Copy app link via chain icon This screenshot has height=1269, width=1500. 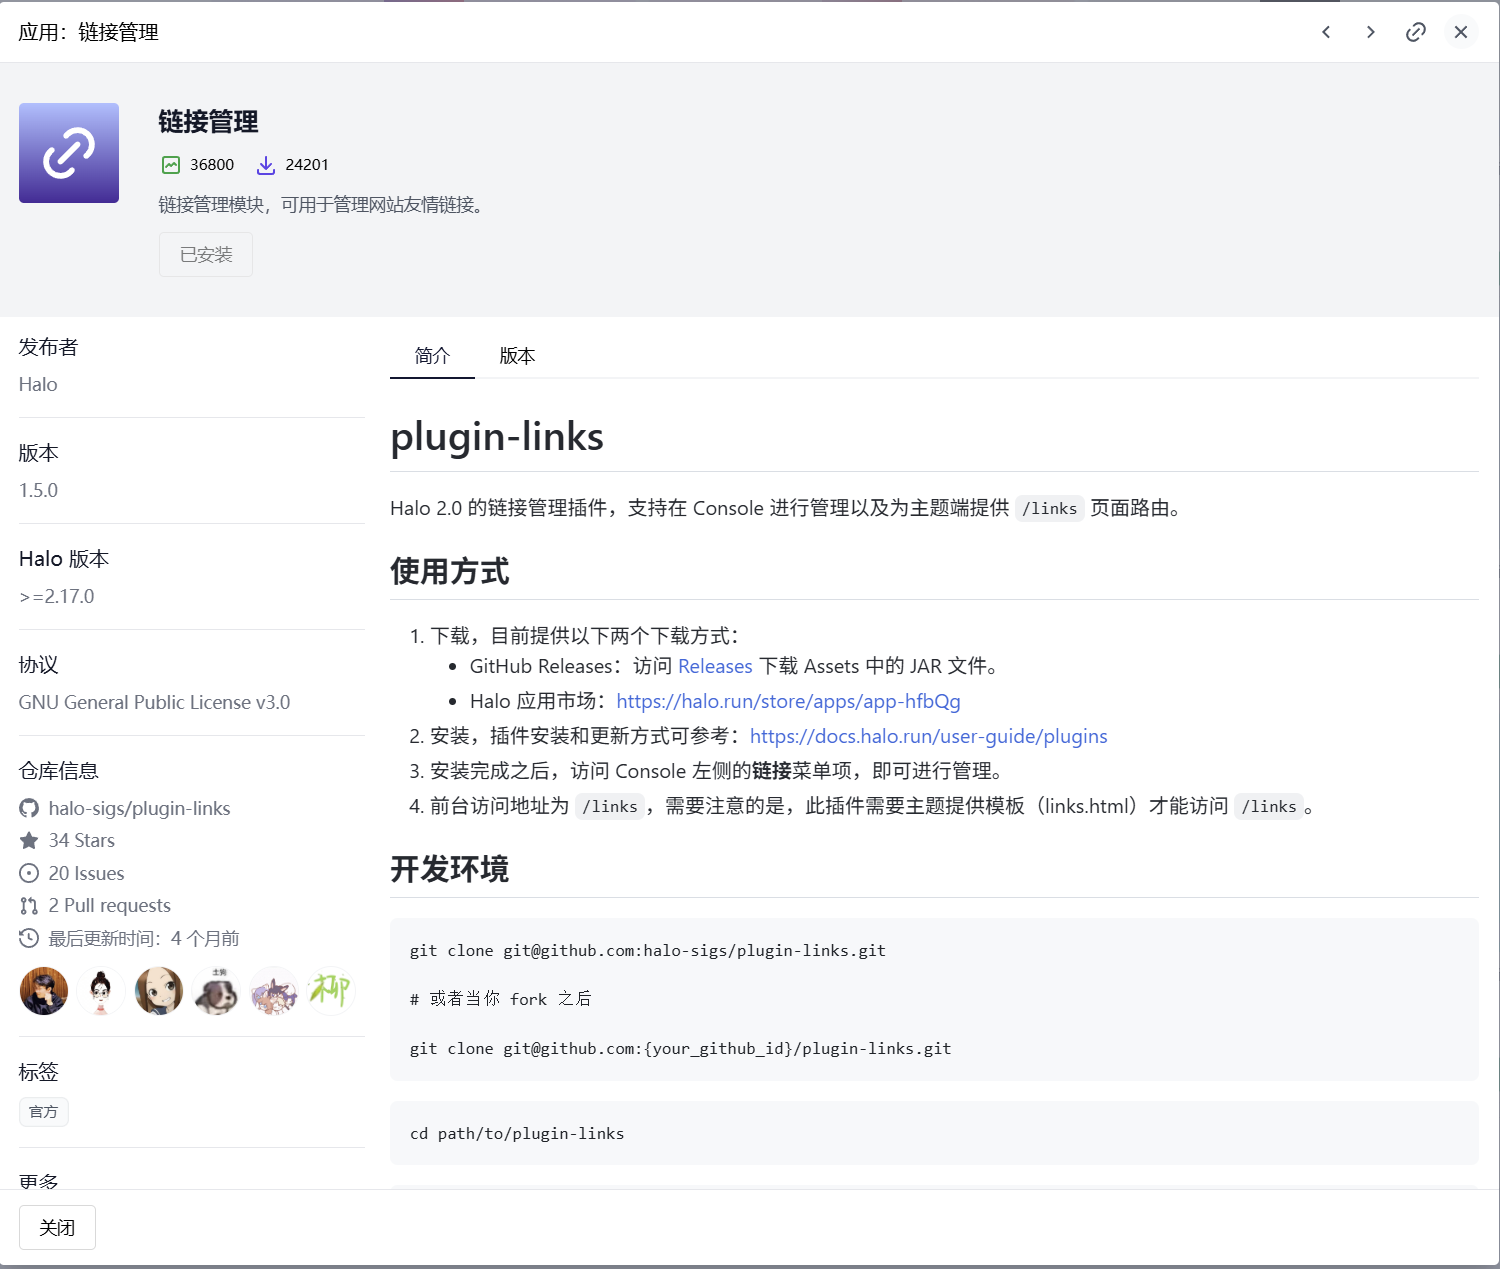pyautogui.click(x=1416, y=32)
